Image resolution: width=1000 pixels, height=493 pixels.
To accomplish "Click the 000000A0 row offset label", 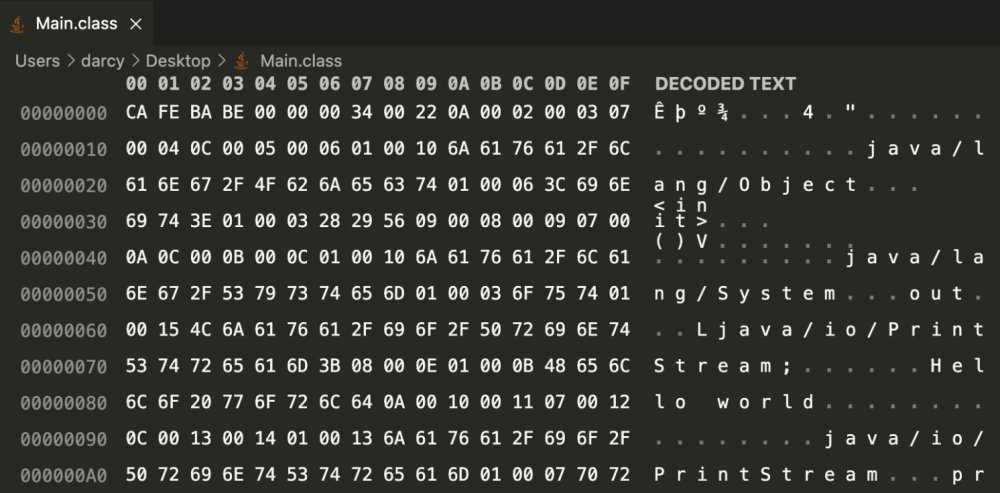I will (64, 474).
